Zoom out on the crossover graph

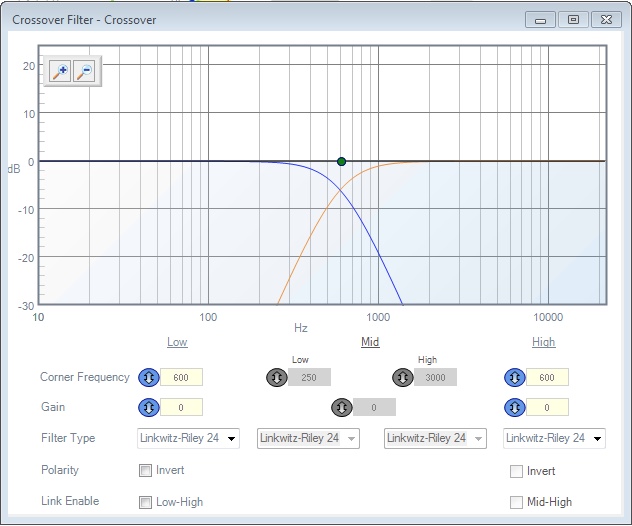84,71
